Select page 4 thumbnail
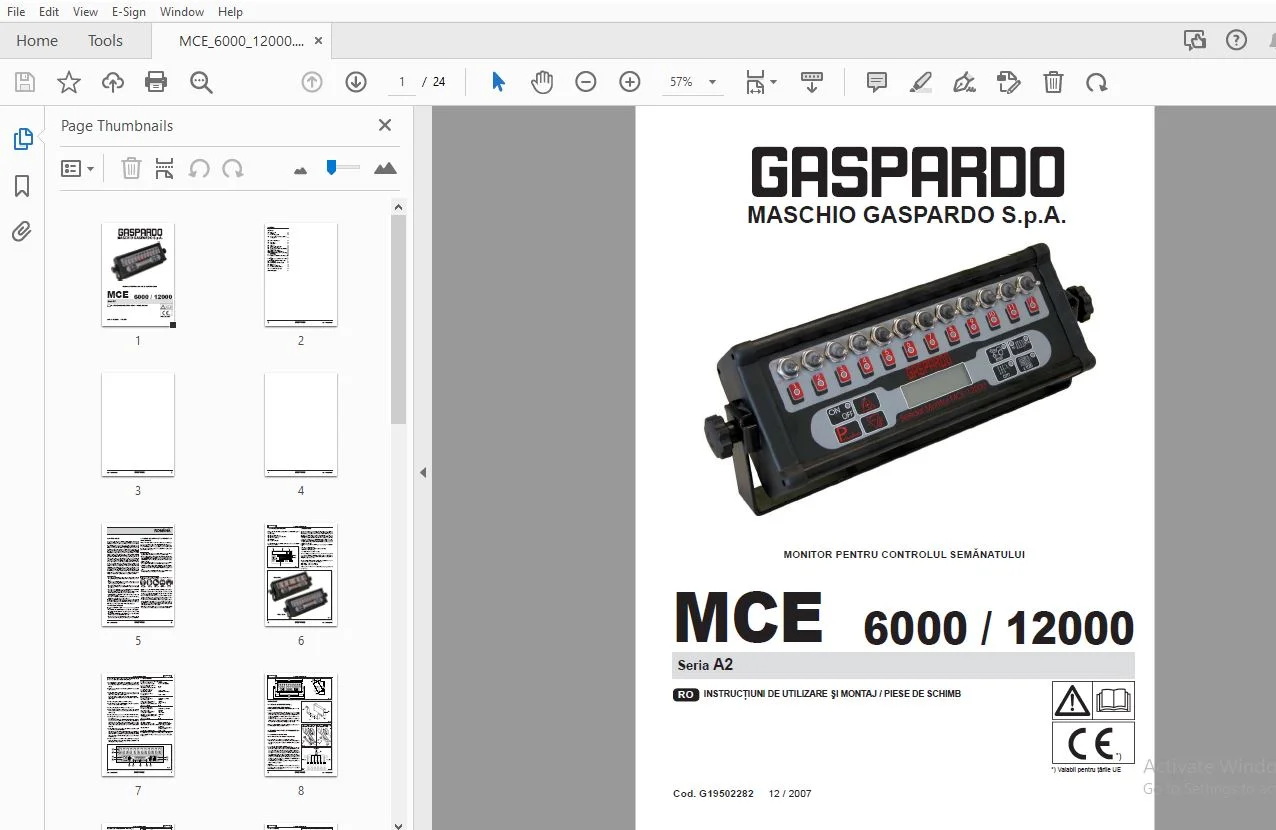Image resolution: width=1276 pixels, height=830 pixels. (x=301, y=425)
